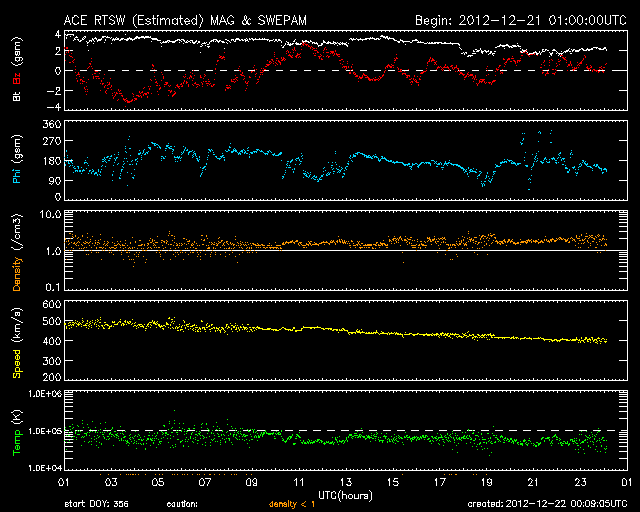Image resolution: width=640 pixels, height=512 pixels.
Task: Click the '180' tick on the Phi axis
Action: click(x=52, y=161)
